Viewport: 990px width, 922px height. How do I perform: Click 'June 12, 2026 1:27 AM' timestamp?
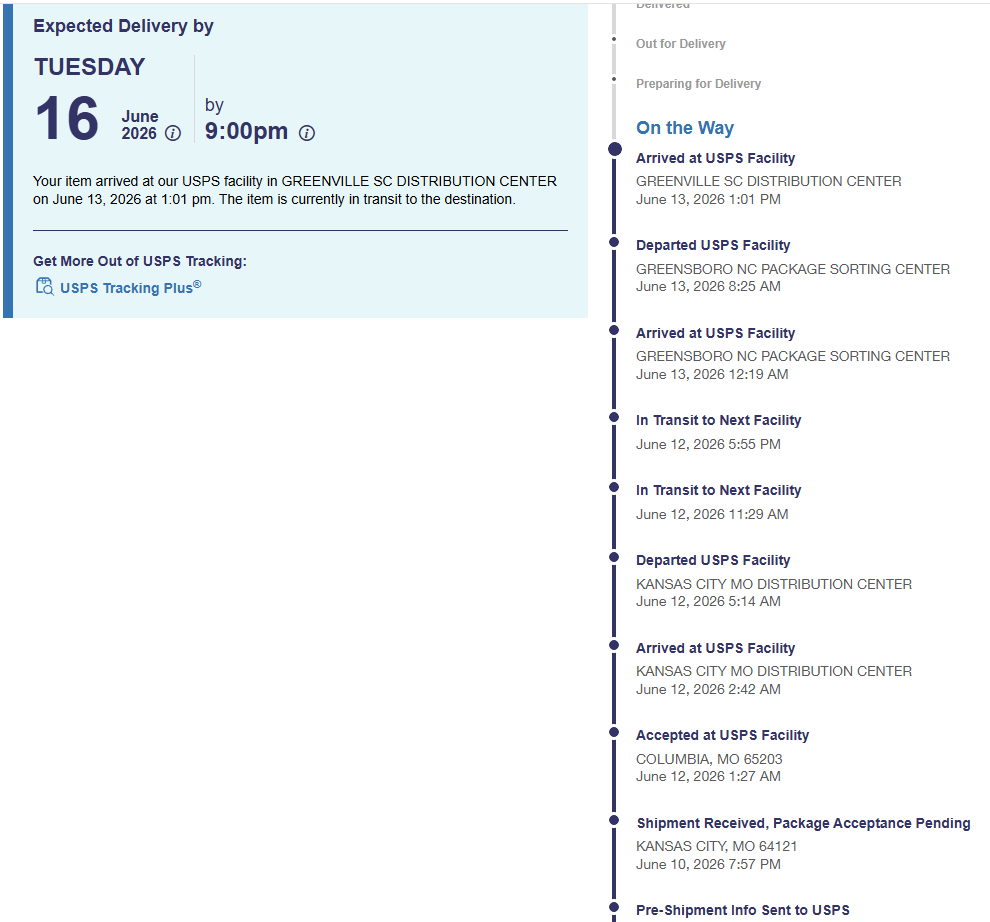pyautogui.click(x=708, y=777)
